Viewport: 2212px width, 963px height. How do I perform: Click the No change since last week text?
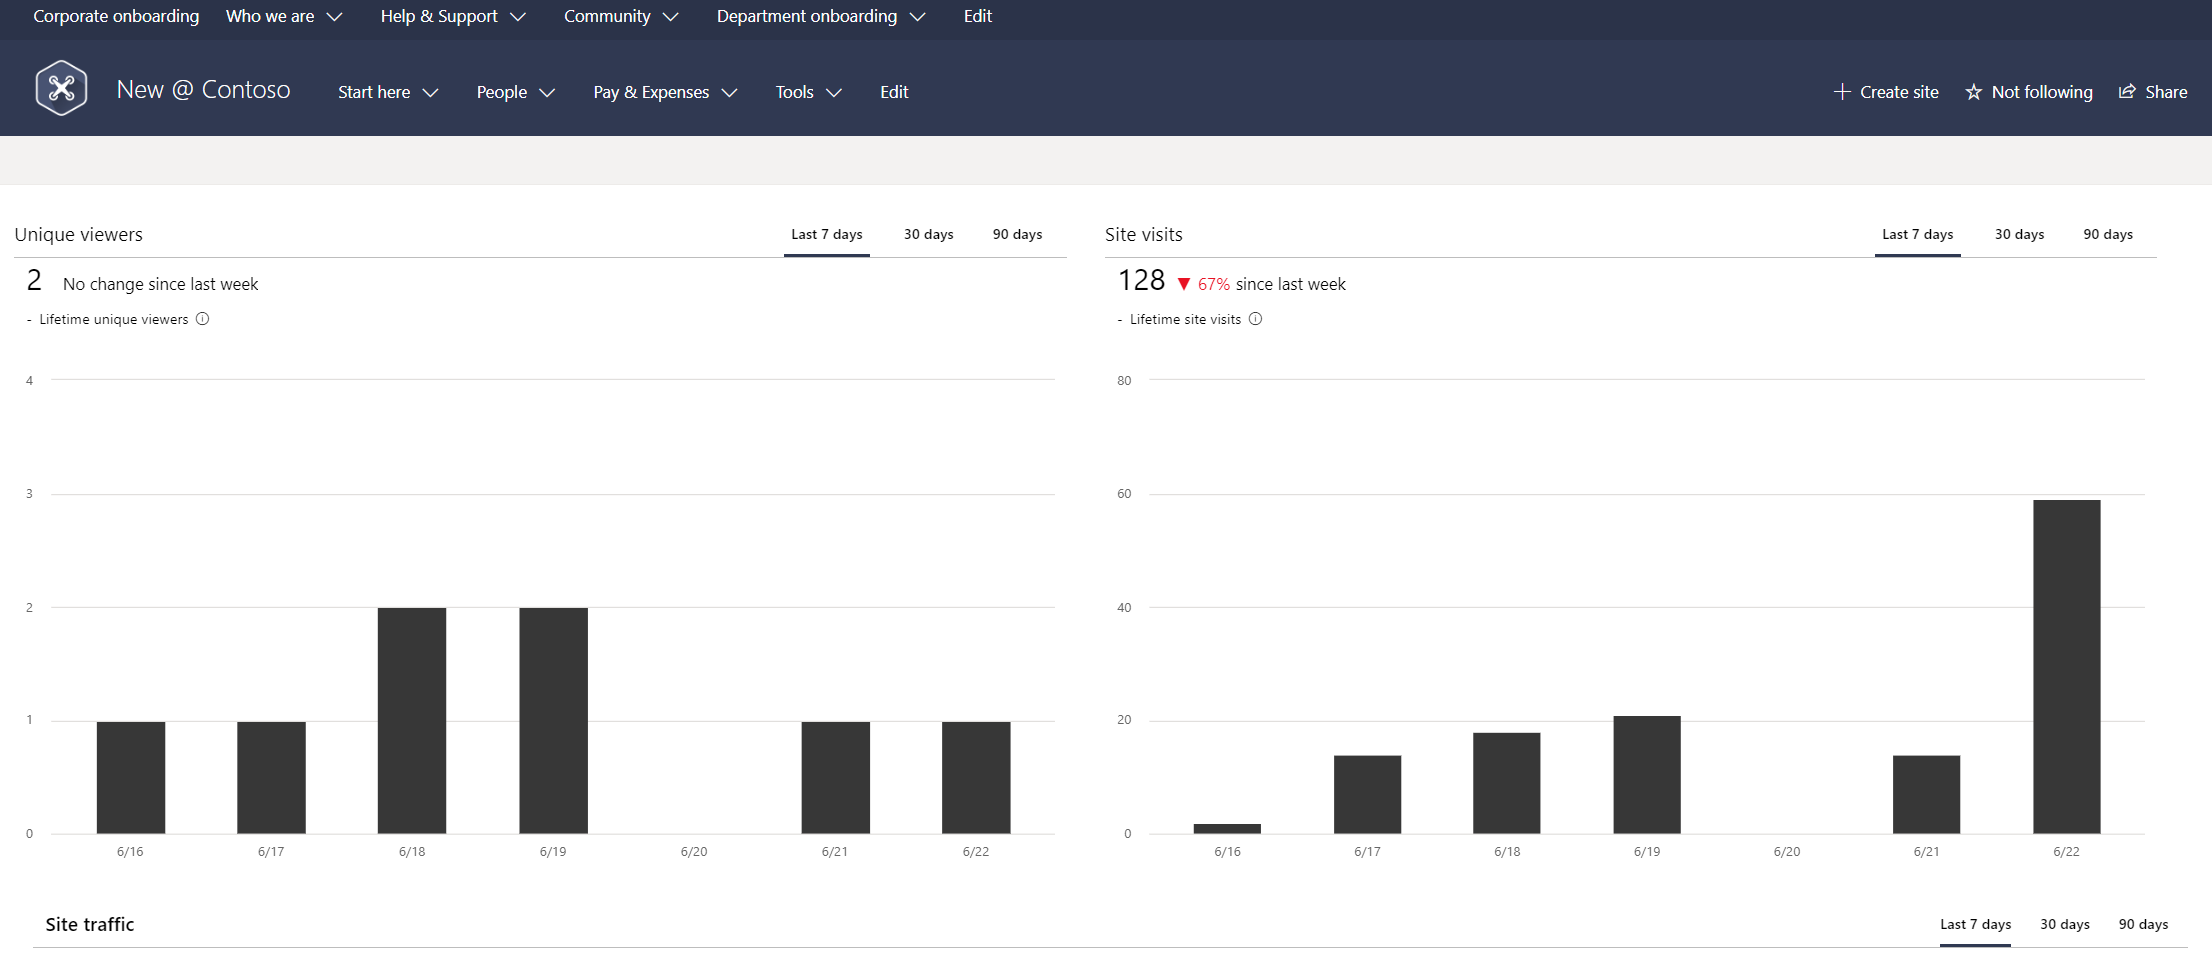point(160,284)
